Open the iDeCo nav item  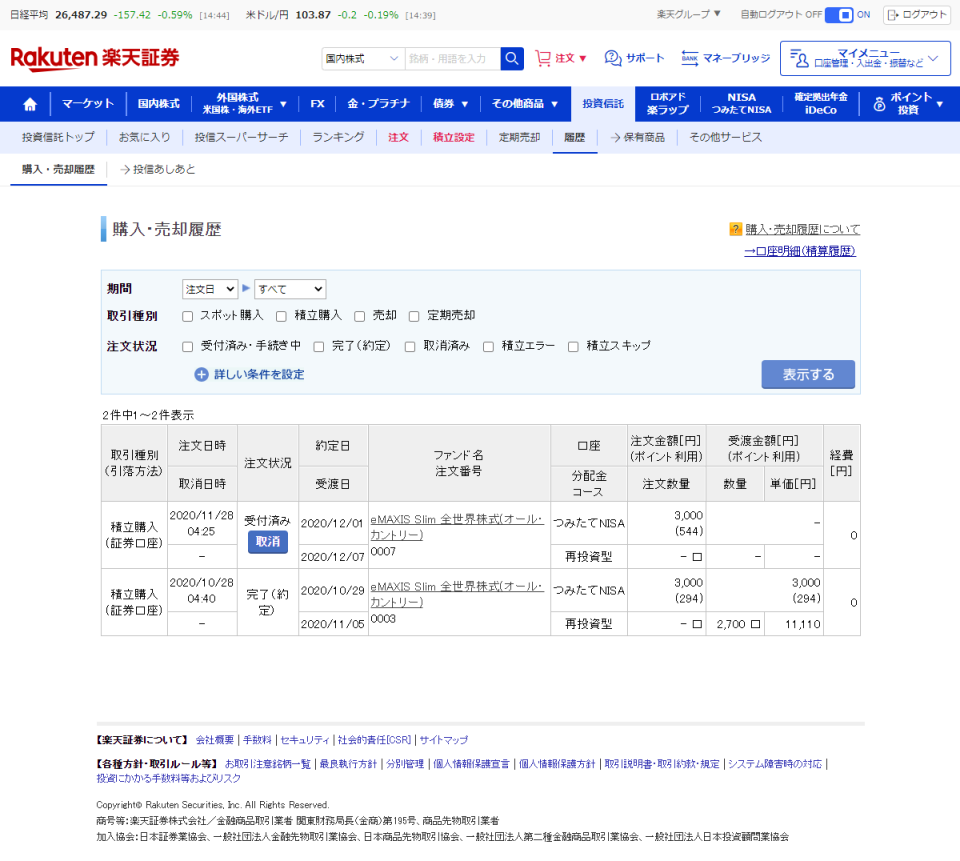point(820,103)
